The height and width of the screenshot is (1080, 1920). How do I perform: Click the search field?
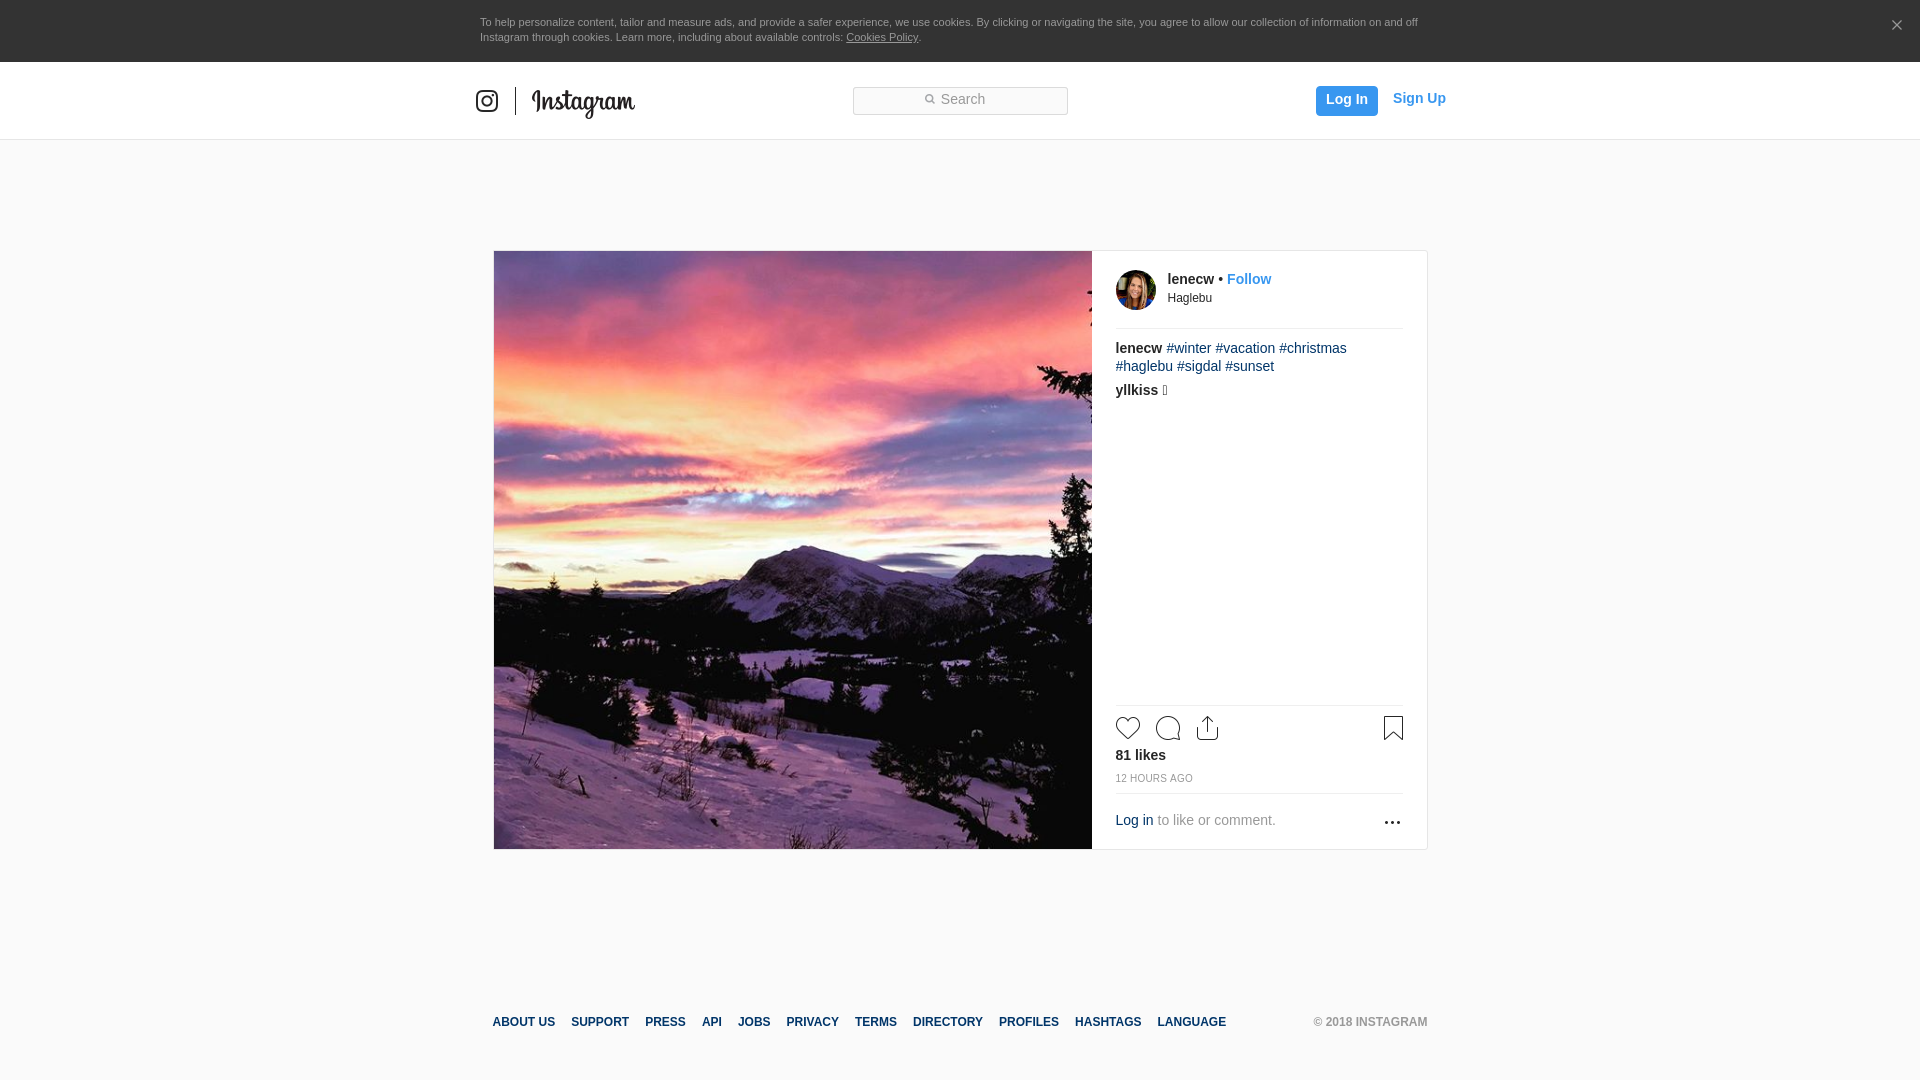(x=960, y=100)
